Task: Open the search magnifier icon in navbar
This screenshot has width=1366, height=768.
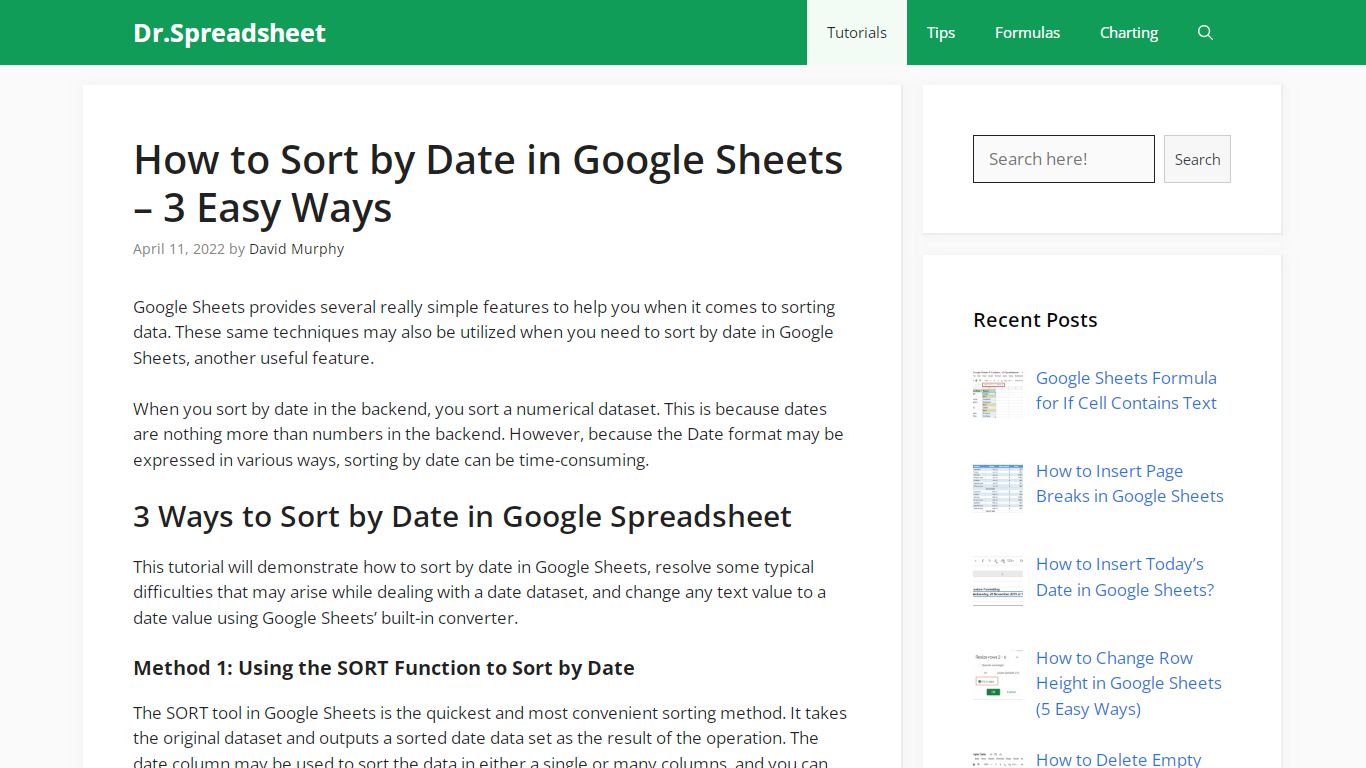Action: [1205, 33]
